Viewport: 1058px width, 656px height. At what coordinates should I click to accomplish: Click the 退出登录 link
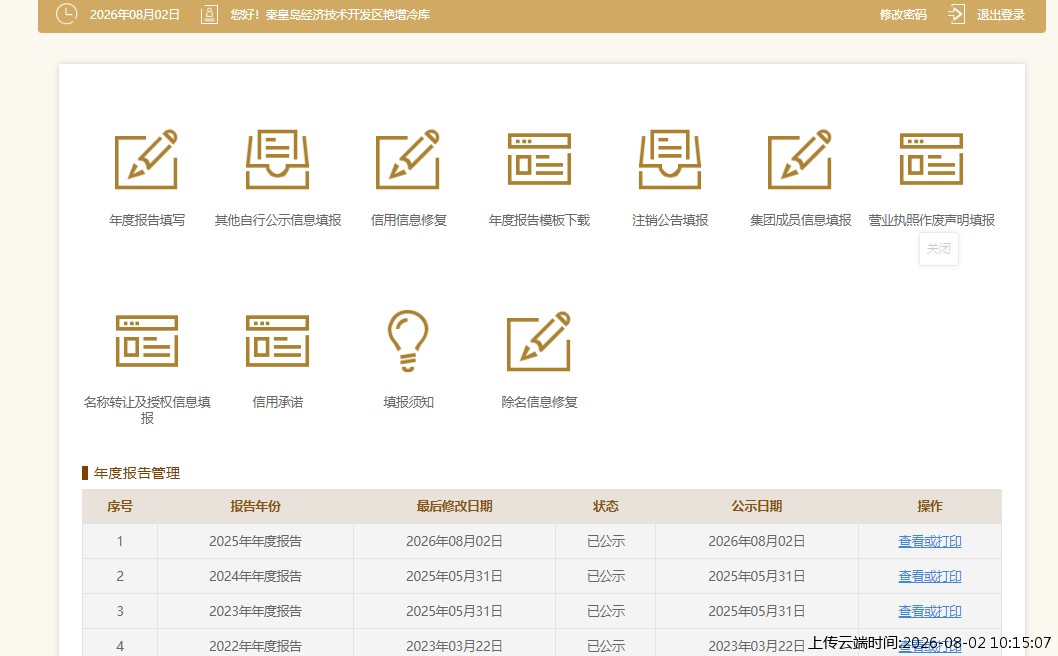(1001, 15)
